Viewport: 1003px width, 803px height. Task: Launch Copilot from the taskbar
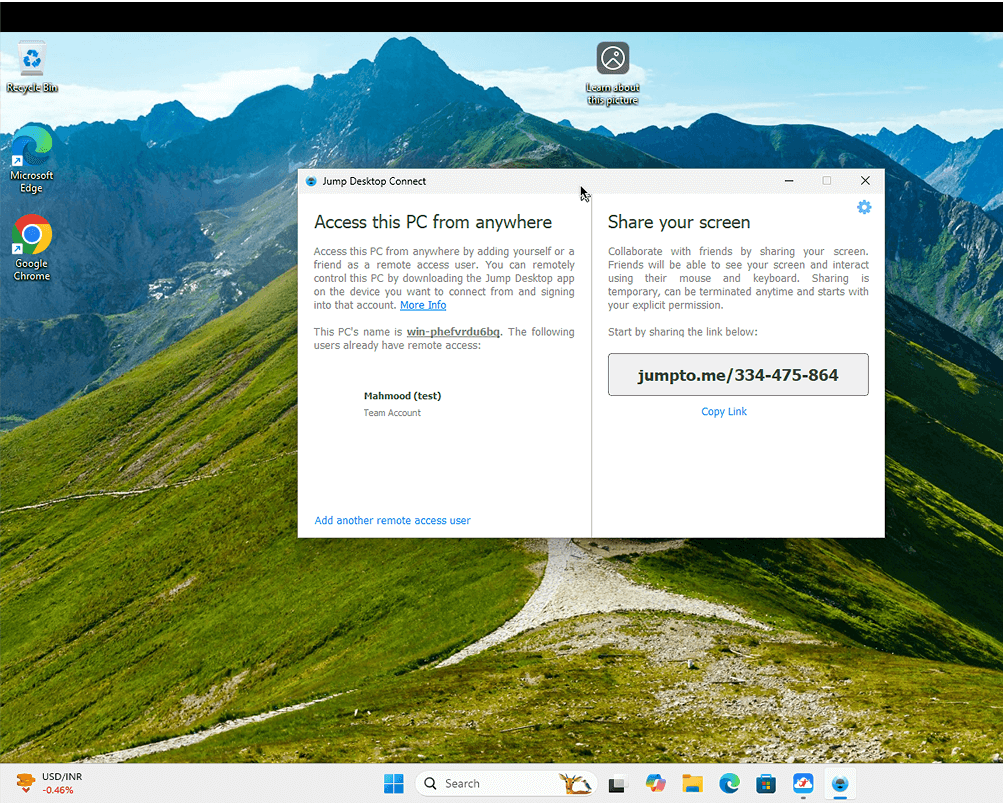point(655,784)
